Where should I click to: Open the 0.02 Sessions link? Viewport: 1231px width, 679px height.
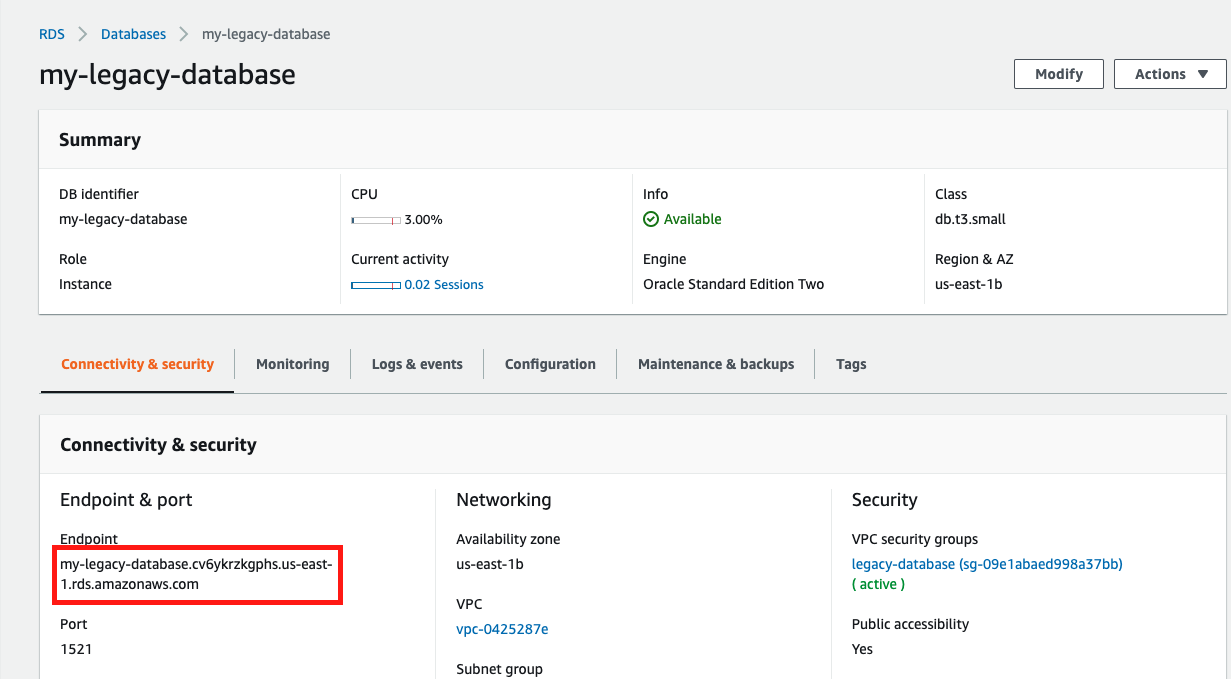(444, 285)
